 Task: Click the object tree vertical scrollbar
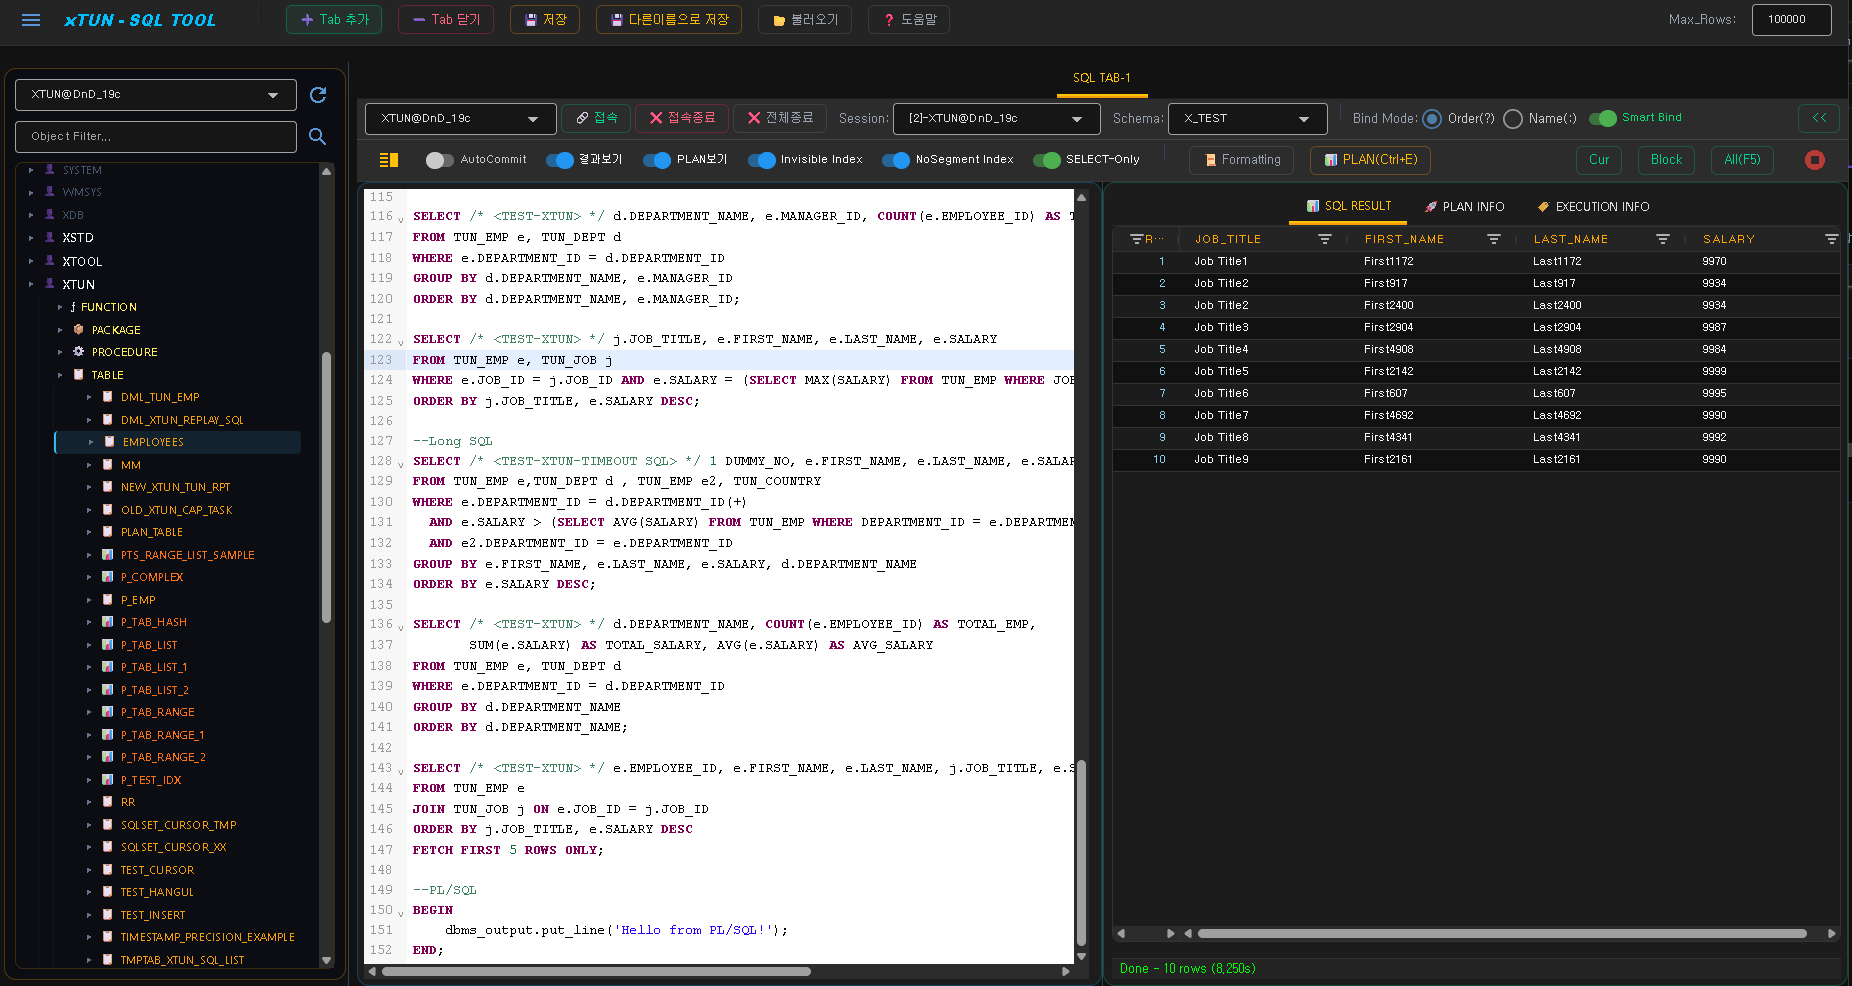tap(326, 487)
